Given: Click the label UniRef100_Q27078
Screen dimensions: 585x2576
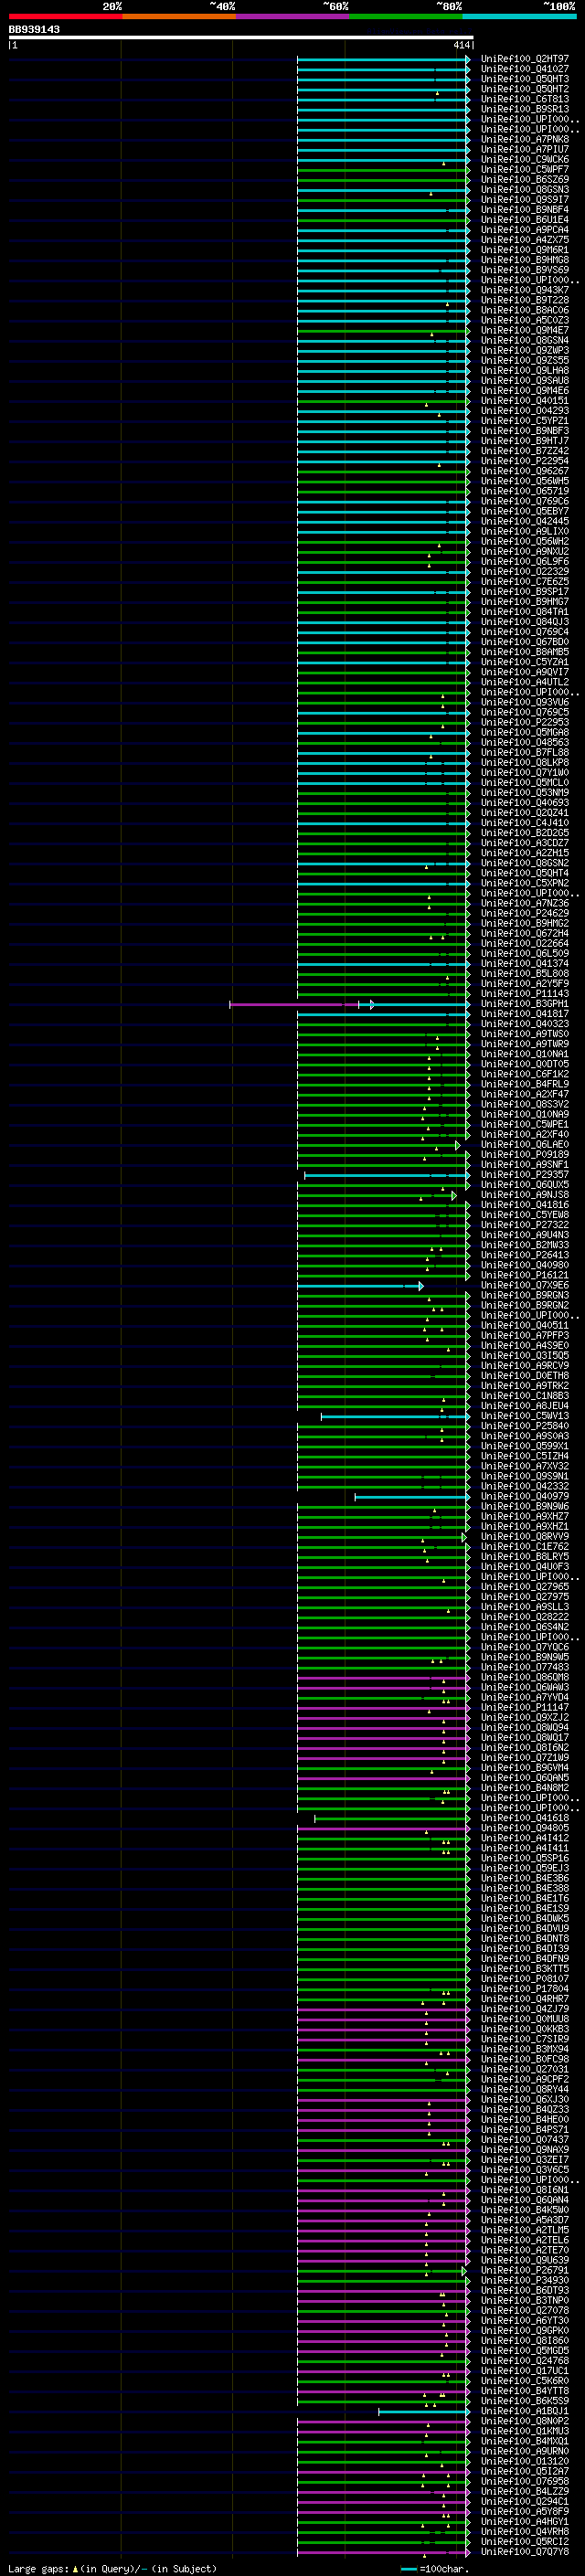Looking at the screenshot, I should pyautogui.click(x=524, y=2311).
